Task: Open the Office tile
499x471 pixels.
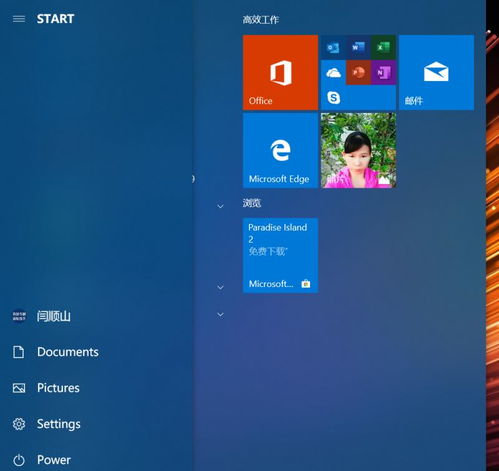Action: click(x=280, y=72)
